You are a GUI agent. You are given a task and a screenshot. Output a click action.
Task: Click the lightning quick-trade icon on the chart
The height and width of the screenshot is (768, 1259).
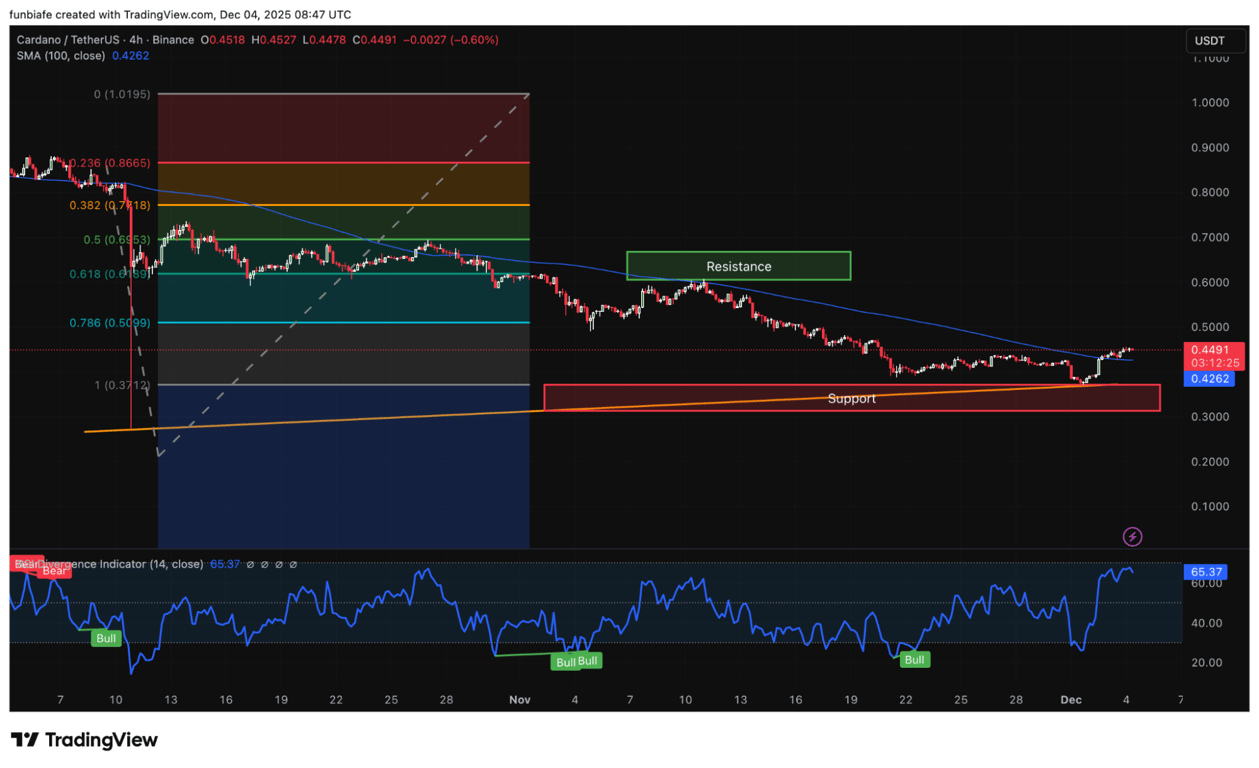click(x=1131, y=537)
